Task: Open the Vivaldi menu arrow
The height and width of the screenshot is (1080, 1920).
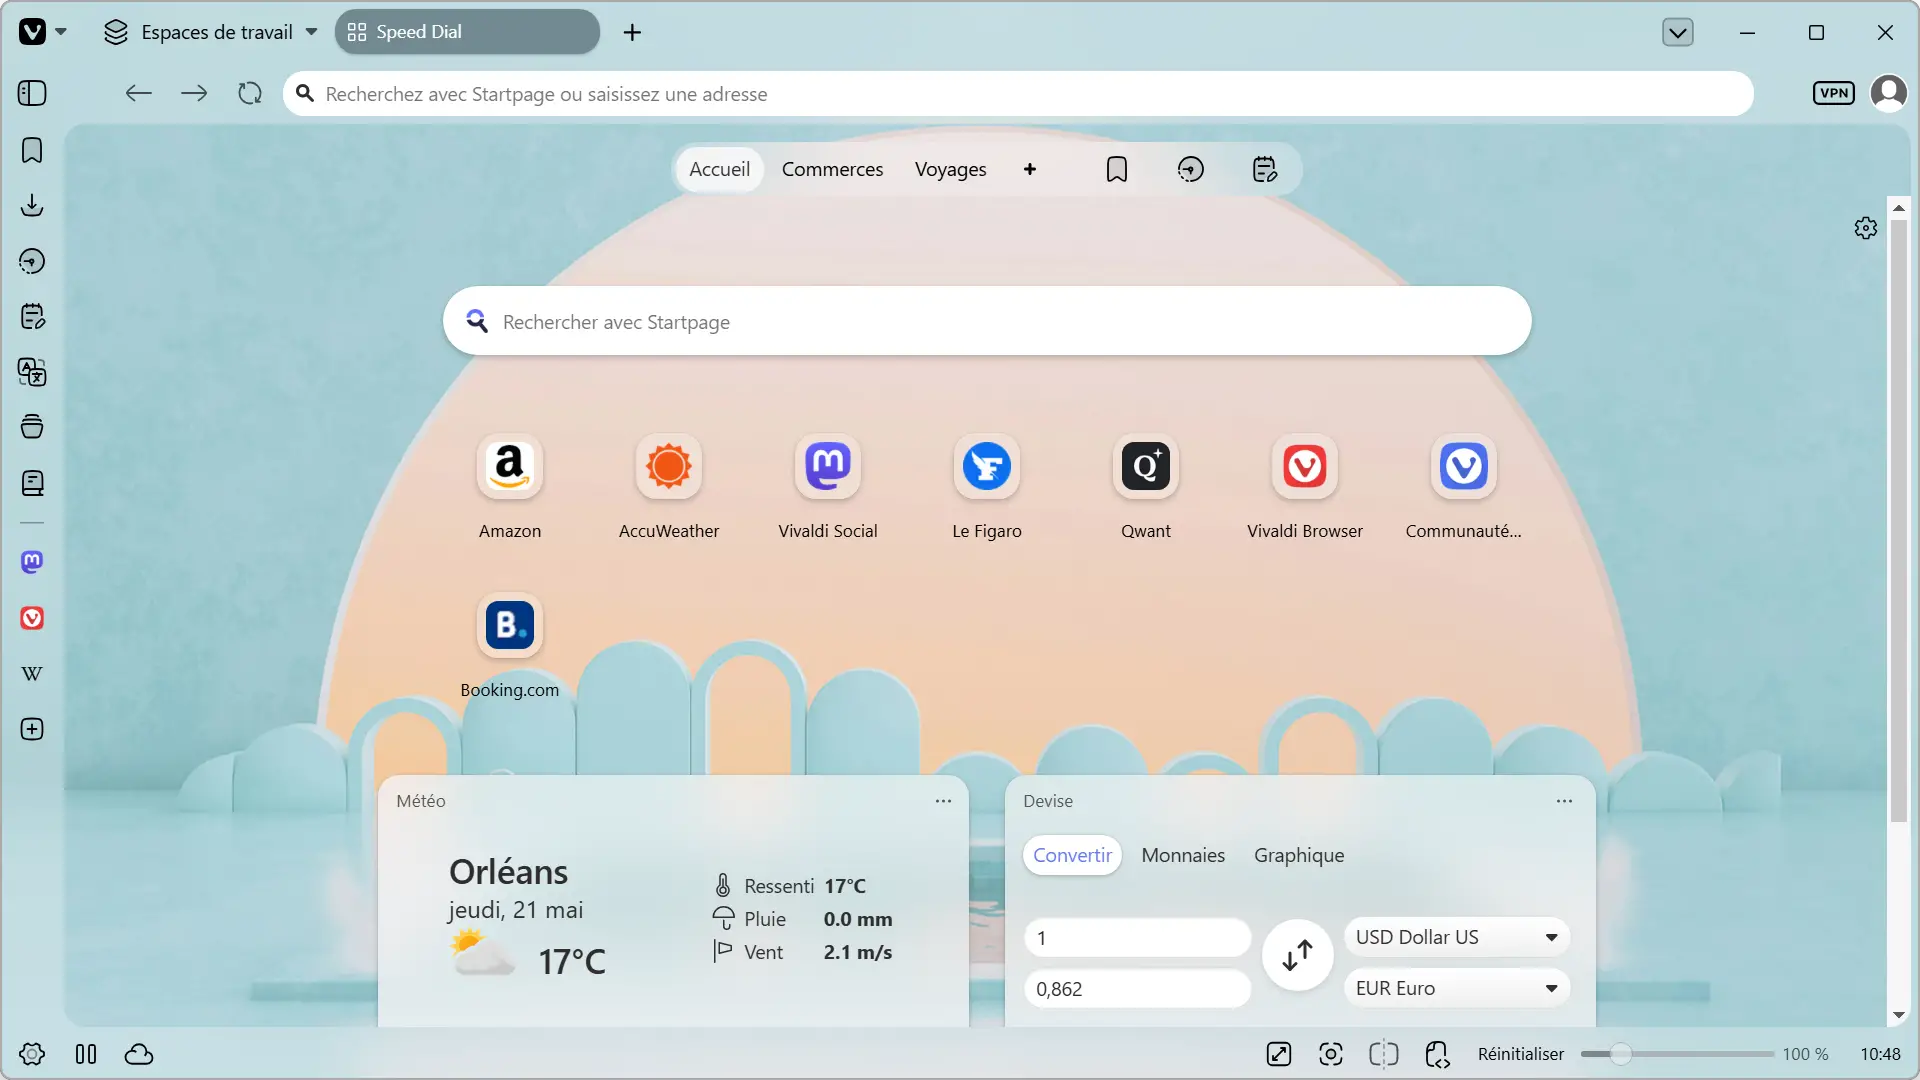Action: click(x=61, y=32)
